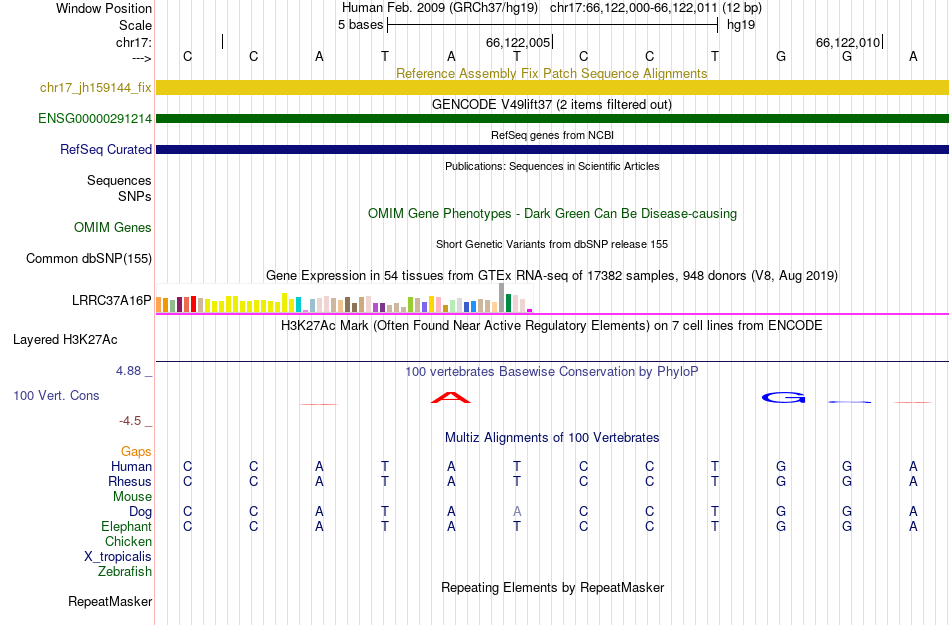Click the 66,122,010 ruler coordinate
This screenshot has width=950, height=625.
[x=848, y=42]
